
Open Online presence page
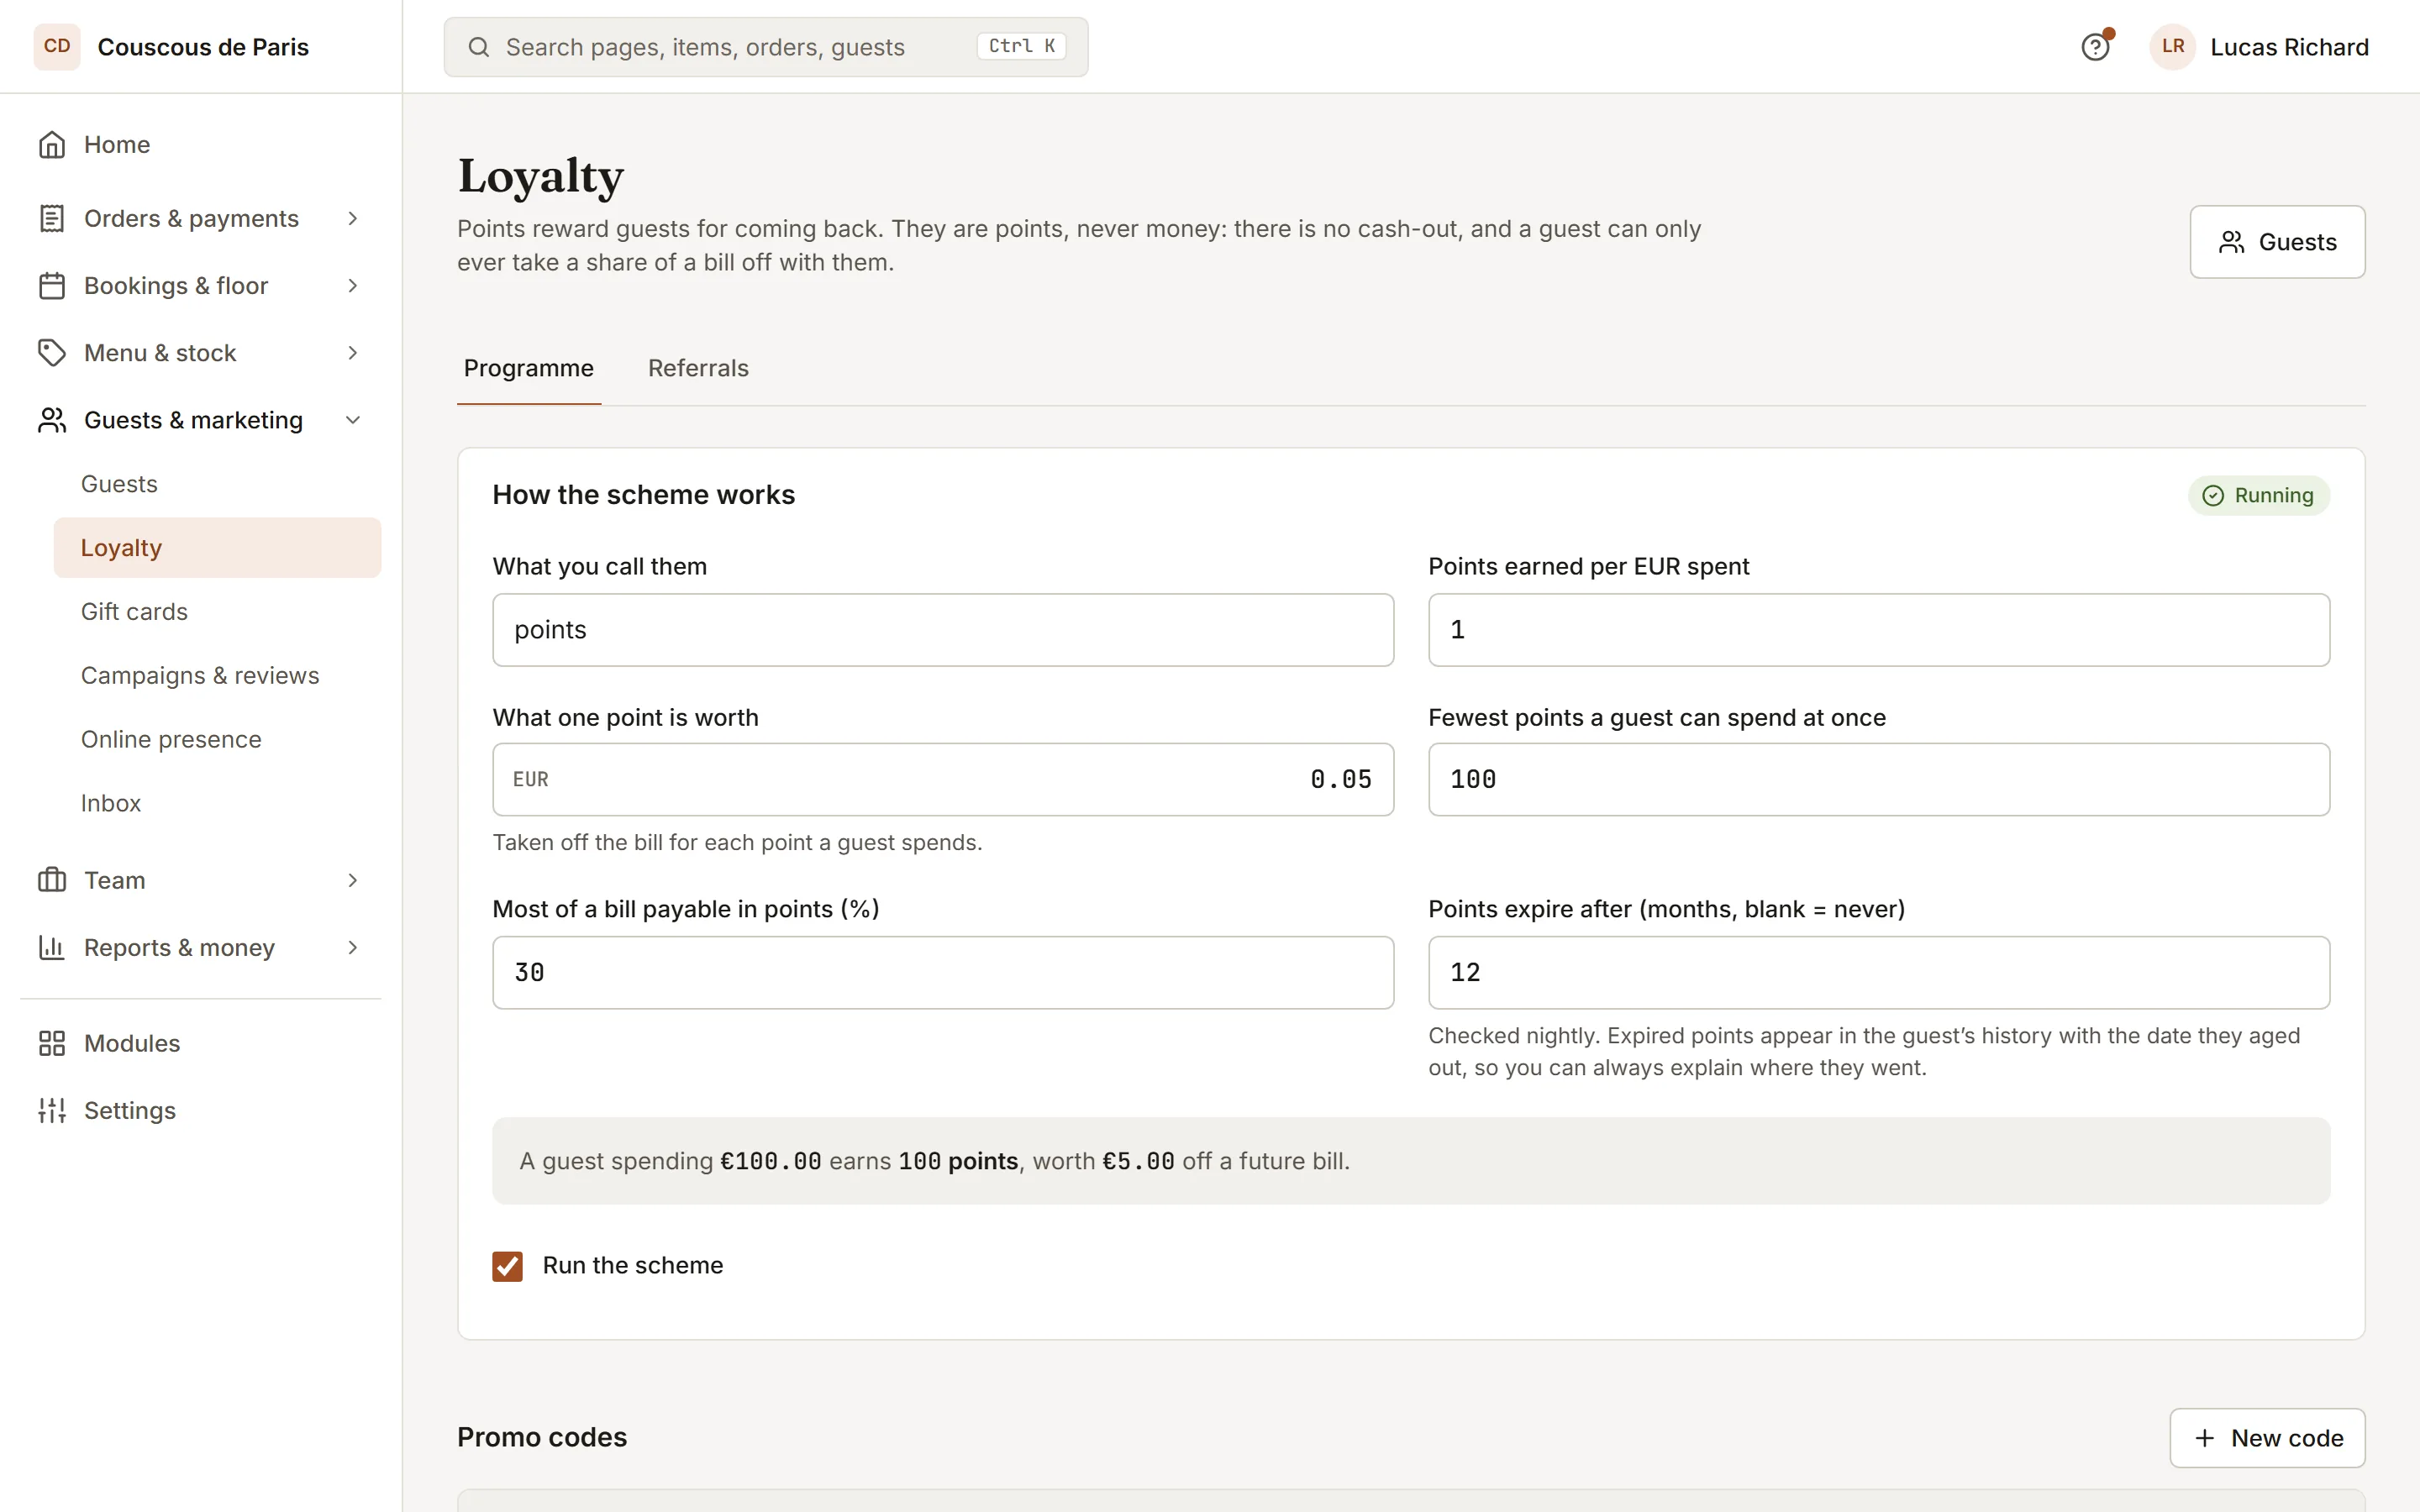click(x=217, y=739)
